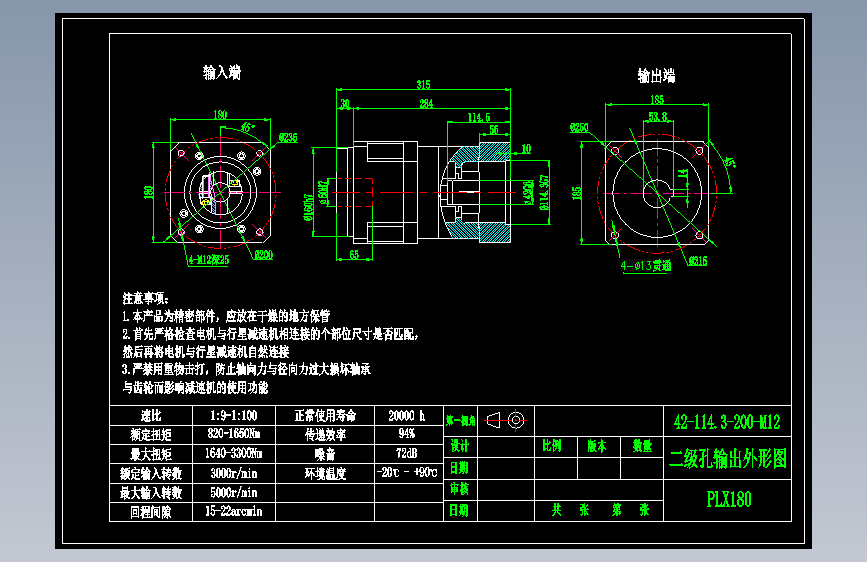The width and height of the screenshot is (867, 562).
Task: Click the 第一视角 title block label
Action: click(461, 421)
